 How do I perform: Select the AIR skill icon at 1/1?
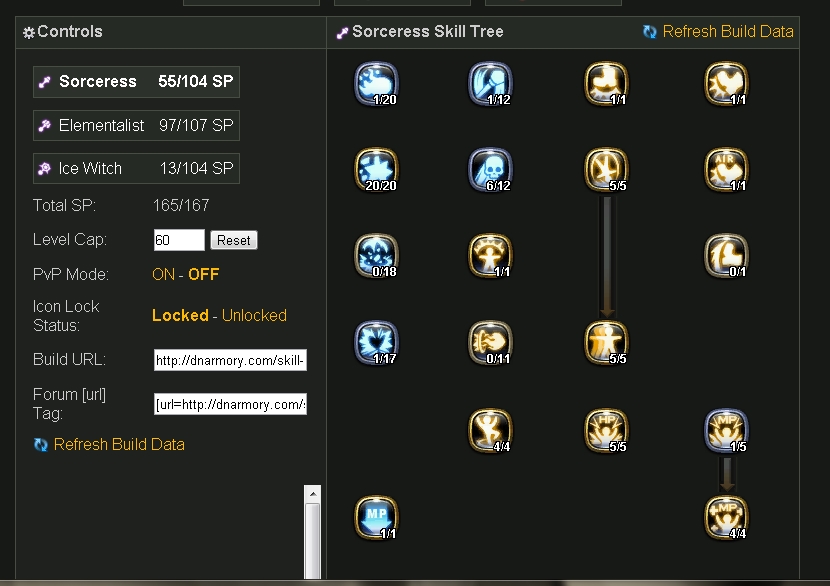tap(726, 169)
